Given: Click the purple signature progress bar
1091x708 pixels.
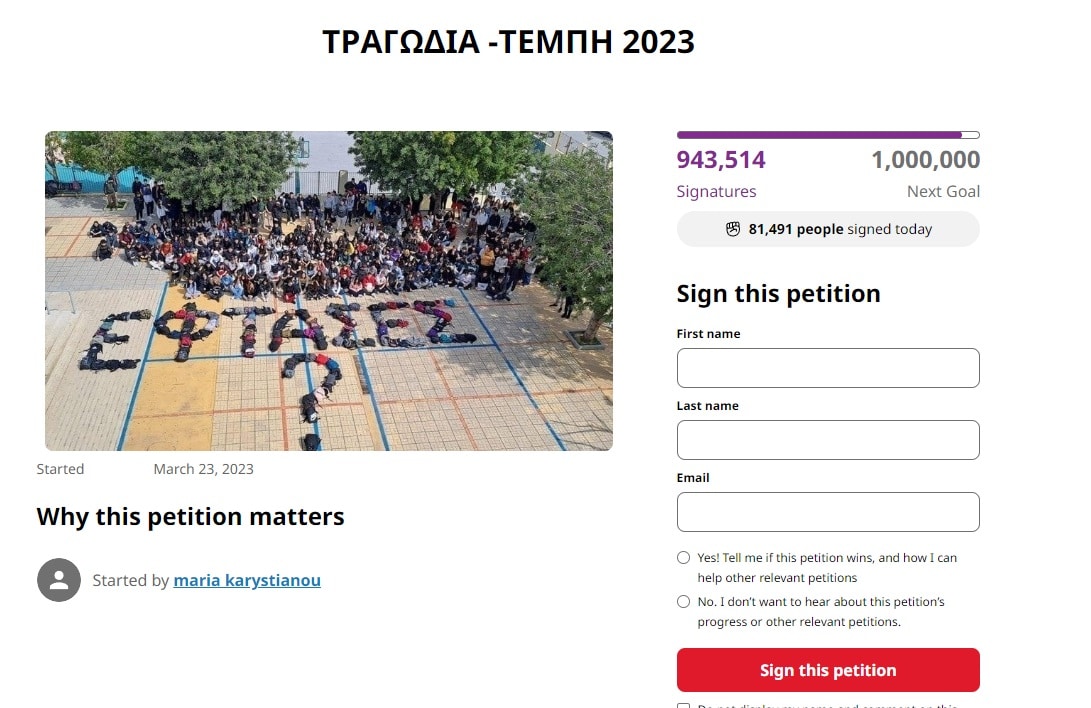Looking at the screenshot, I should (x=828, y=135).
